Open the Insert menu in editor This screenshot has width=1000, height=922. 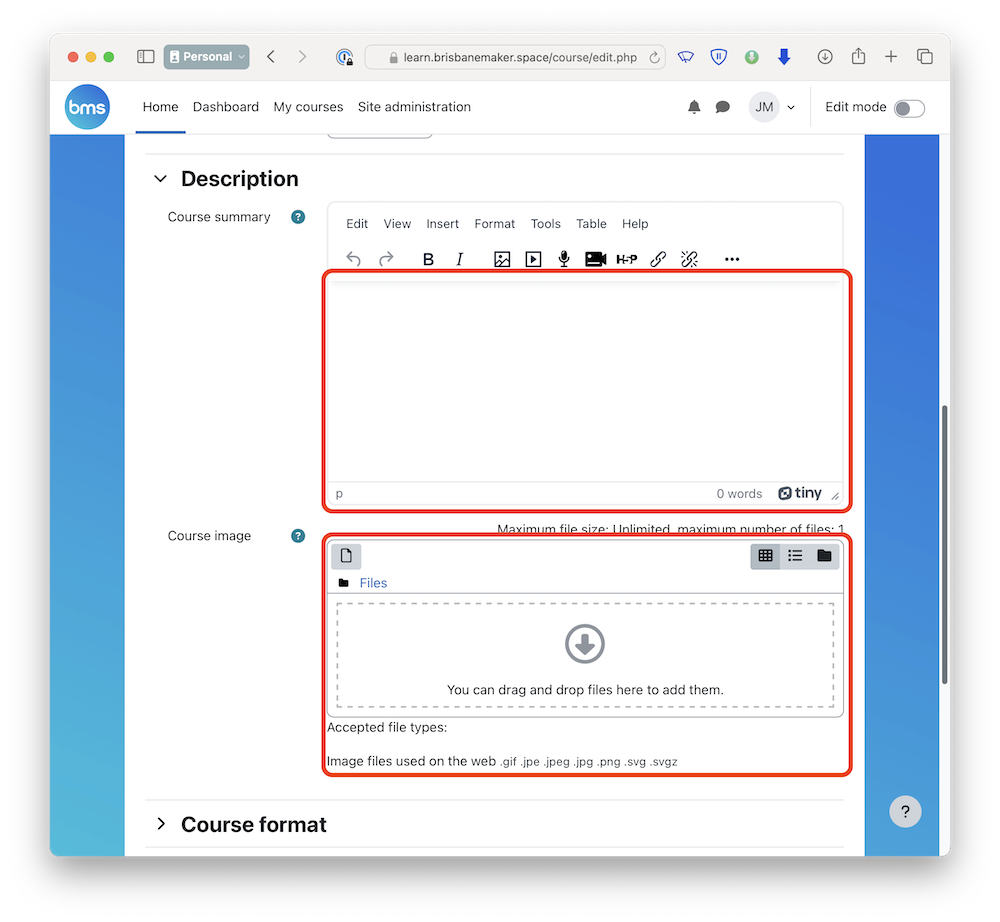tap(442, 224)
